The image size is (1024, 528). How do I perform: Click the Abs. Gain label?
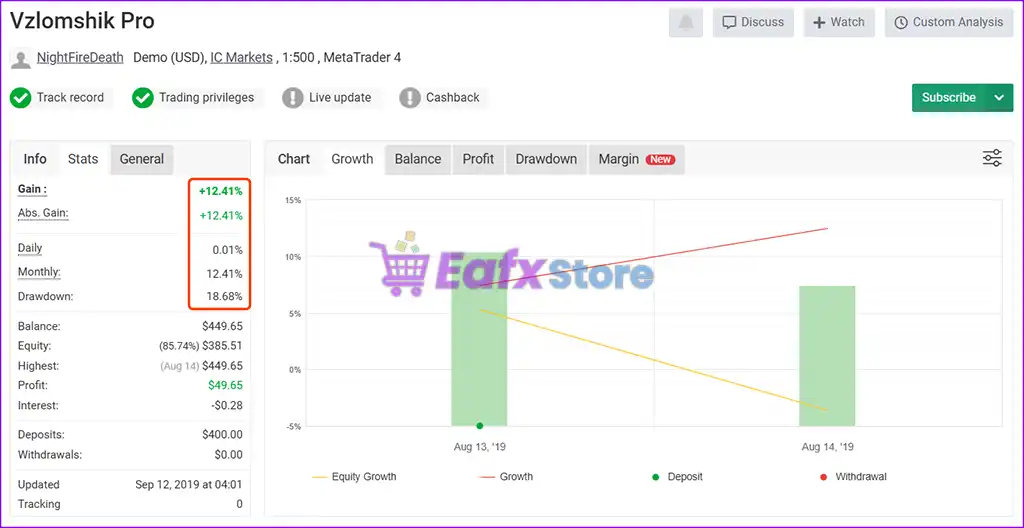43,213
